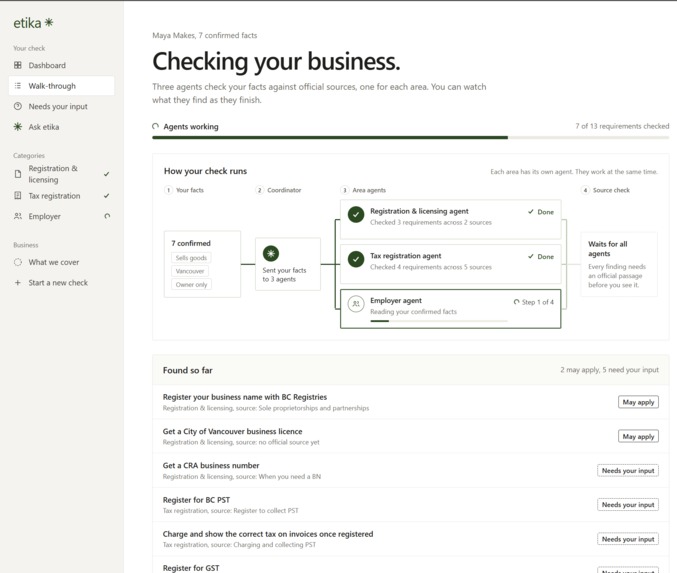Click the Walk-through list icon
The height and width of the screenshot is (573, 677).
18,86
